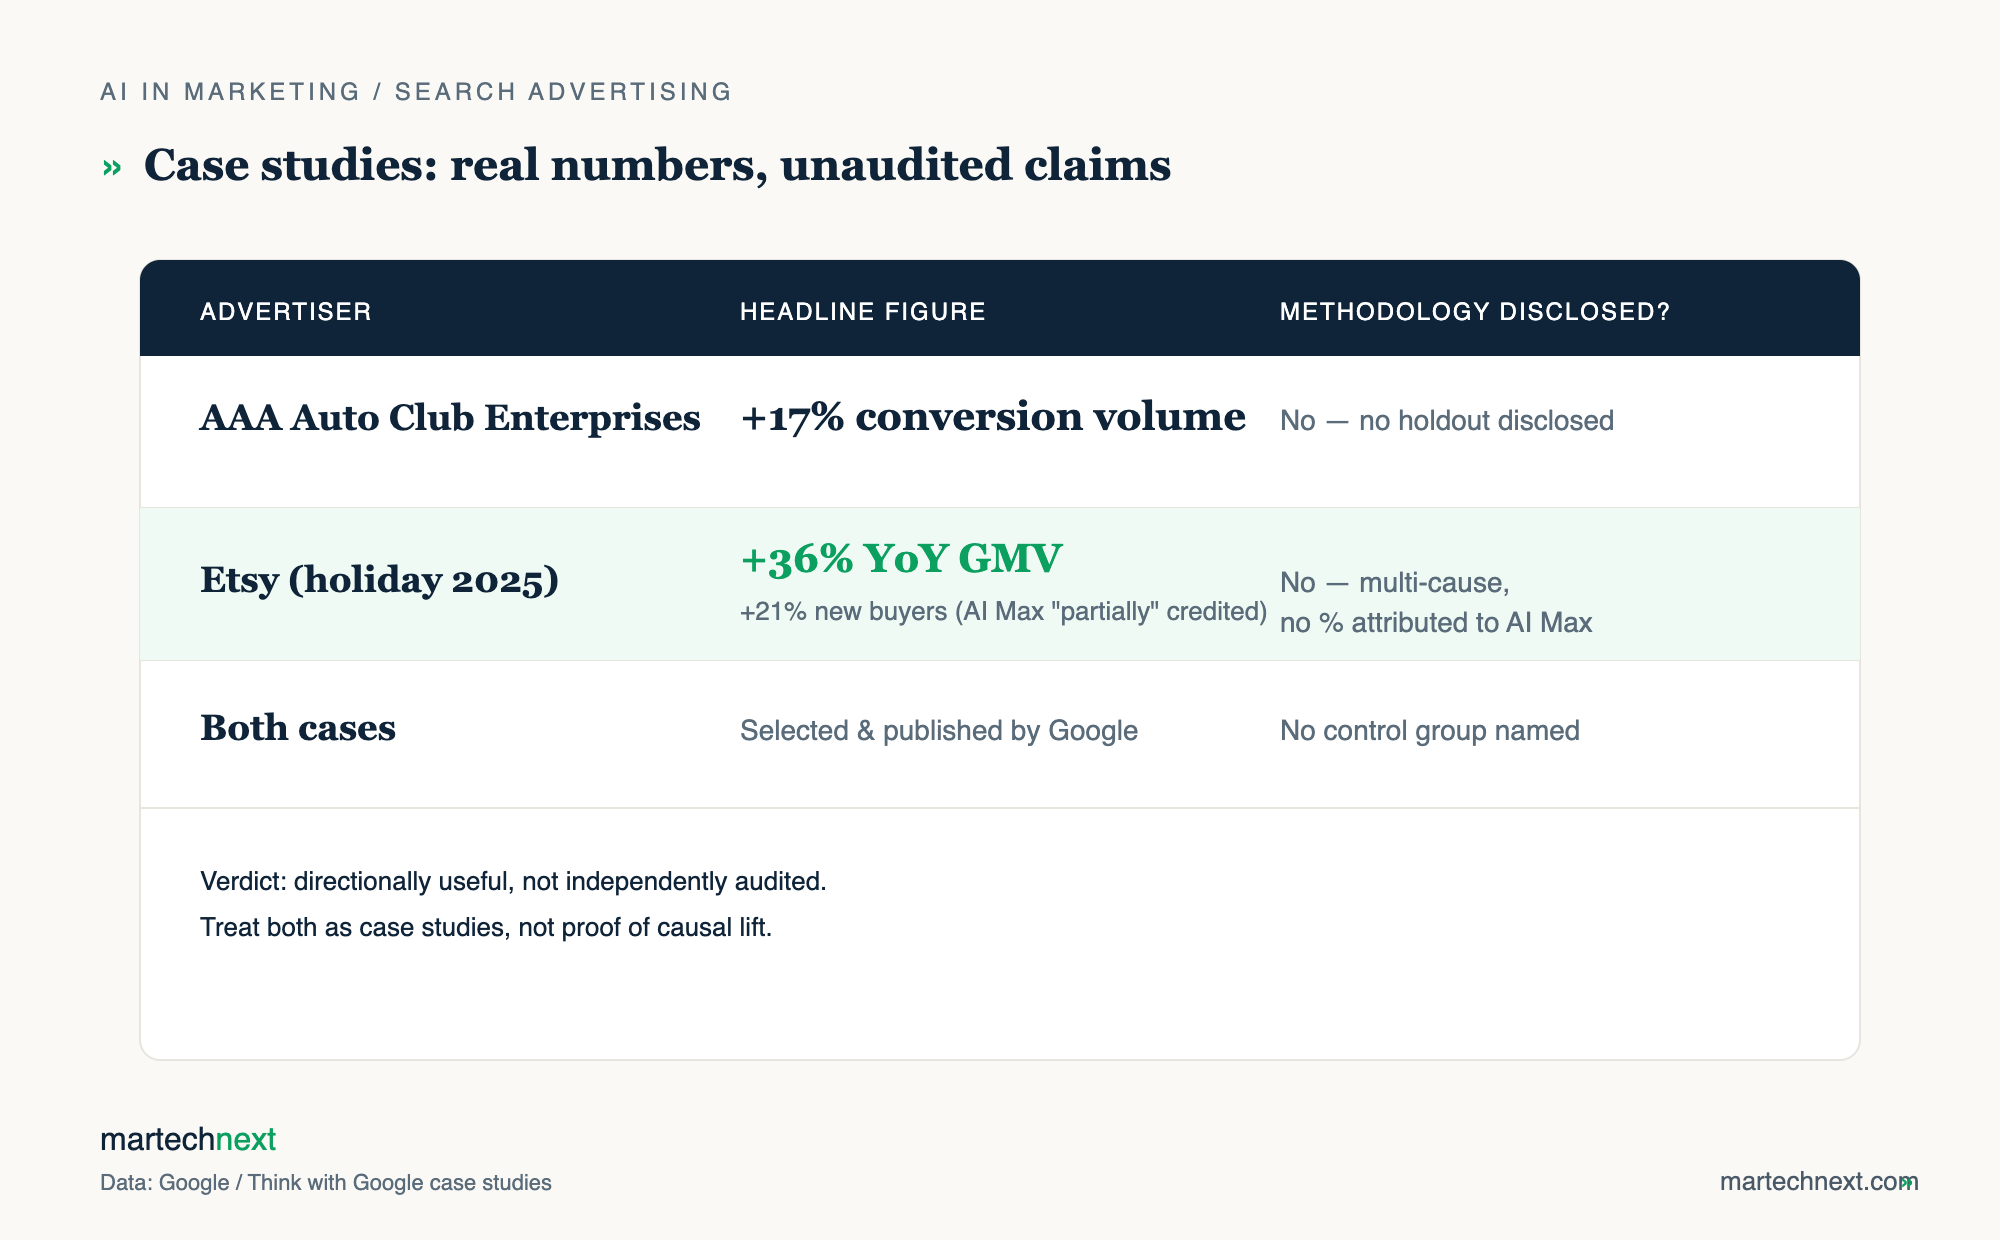The height and width of the screenshot is (1240, 2000).
Task: Click the Verdict line in the table footer
Action: click(x=513, y=881)
